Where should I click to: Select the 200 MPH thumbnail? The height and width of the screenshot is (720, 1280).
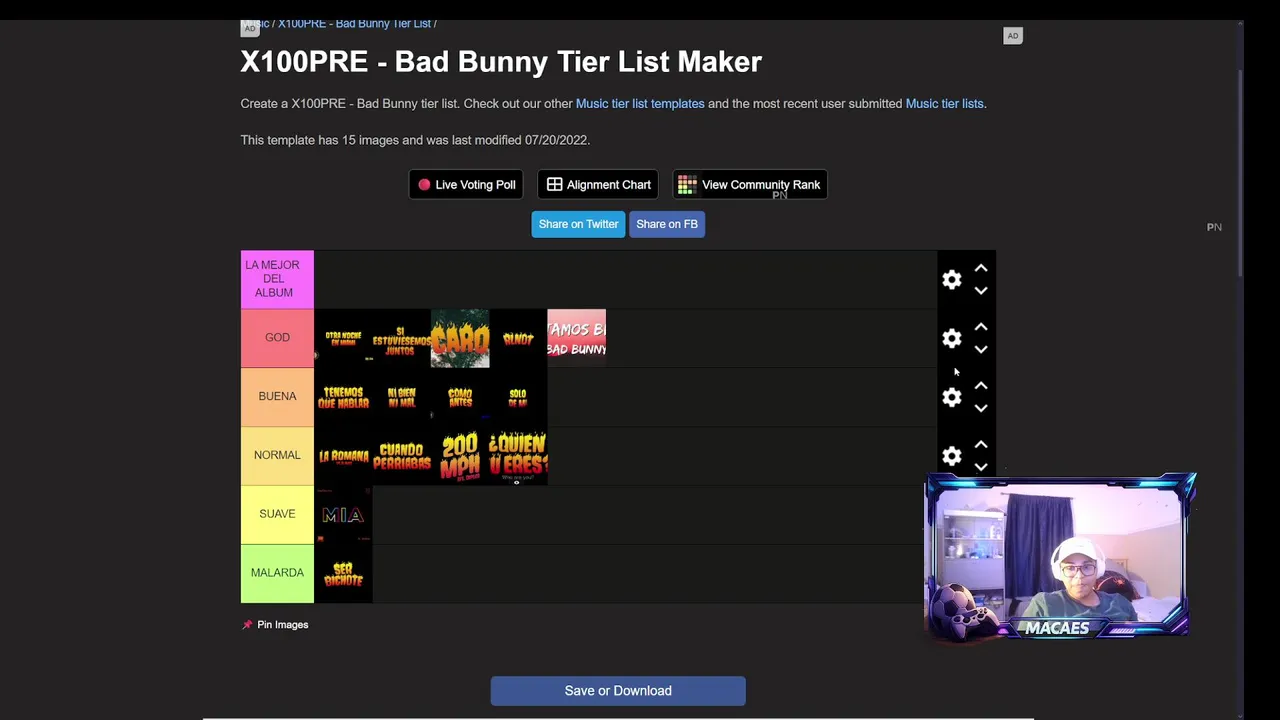pyautogui.click(x=460, y=456)
